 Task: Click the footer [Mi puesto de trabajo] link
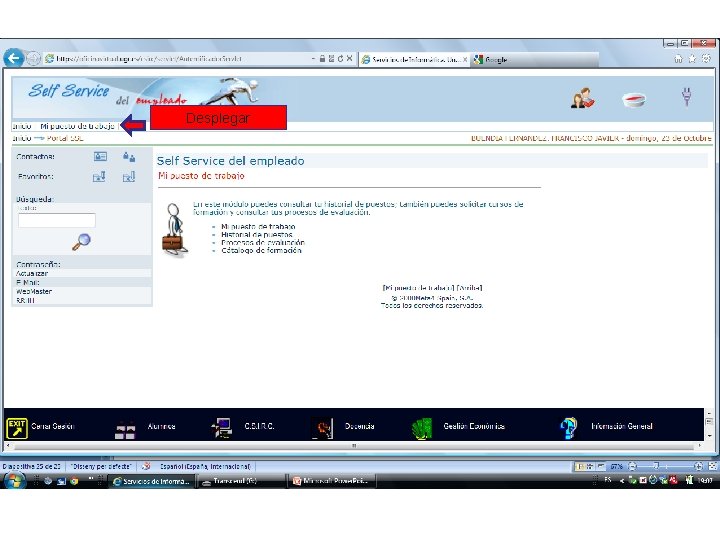418,288
